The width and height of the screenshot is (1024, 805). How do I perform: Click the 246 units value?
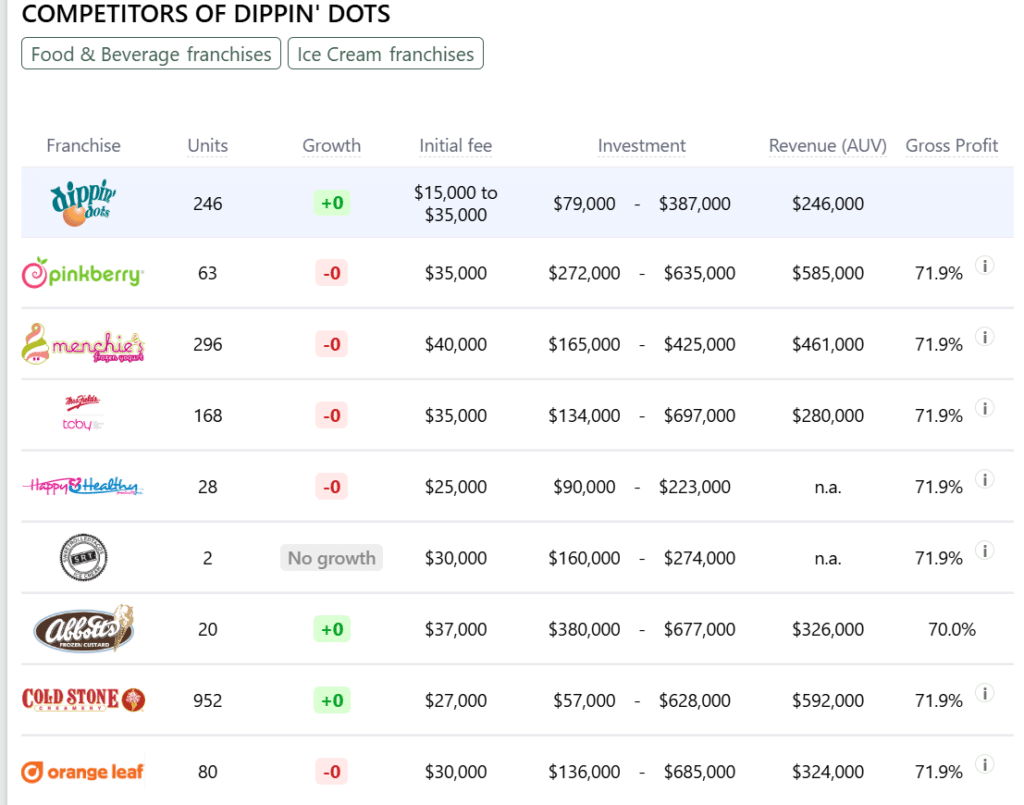pyautogui.click(x=208, y=204)
